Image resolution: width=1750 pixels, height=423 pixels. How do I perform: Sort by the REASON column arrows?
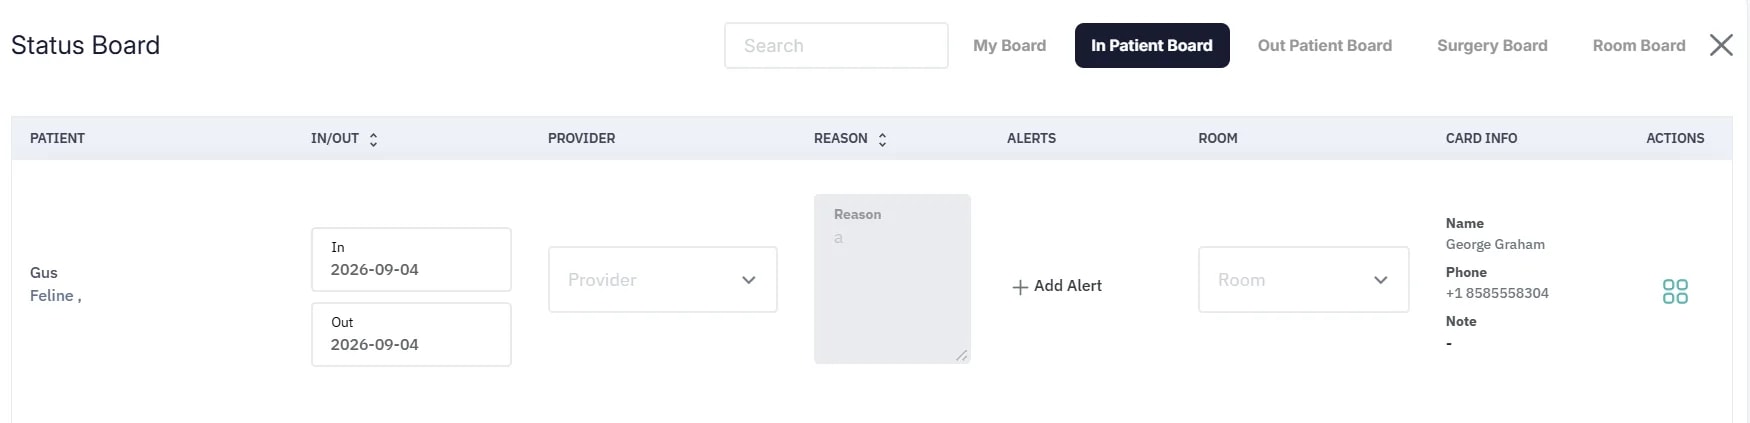(882, 140)
